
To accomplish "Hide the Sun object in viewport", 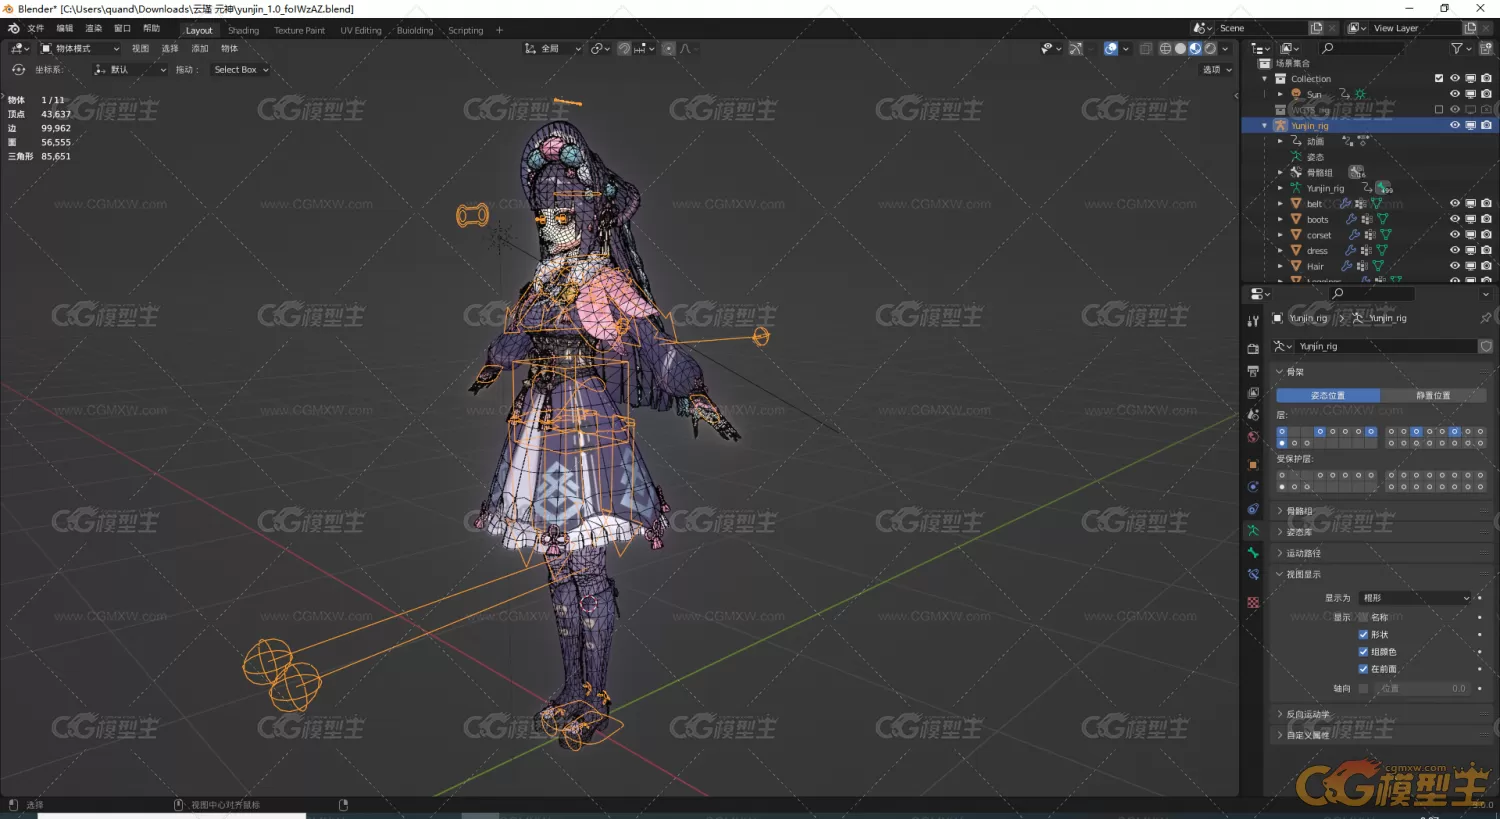I will click(1455, 94).
